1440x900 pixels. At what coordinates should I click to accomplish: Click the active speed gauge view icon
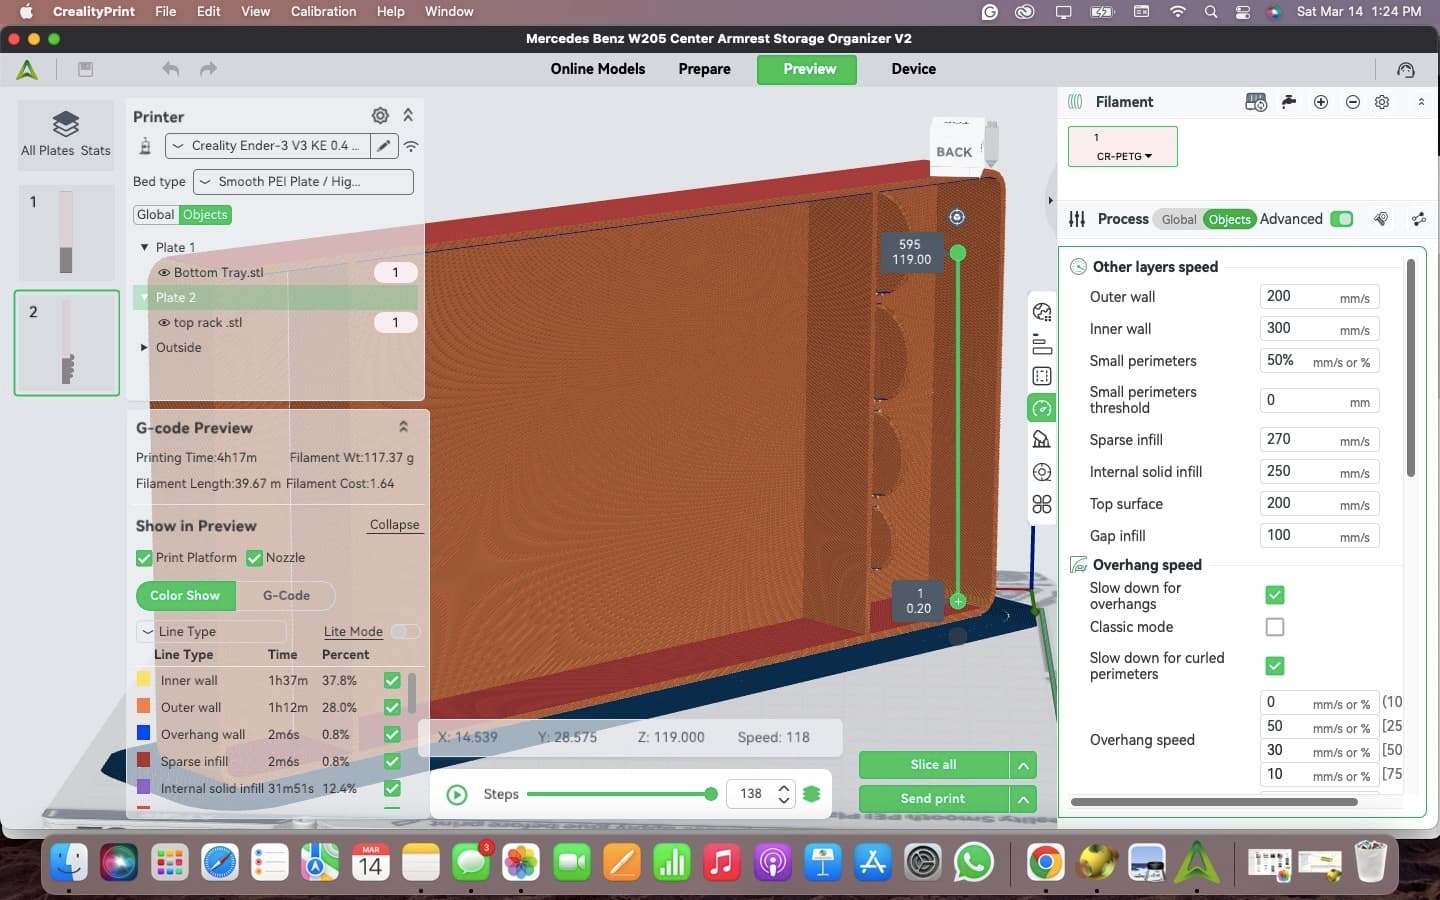1042,408
